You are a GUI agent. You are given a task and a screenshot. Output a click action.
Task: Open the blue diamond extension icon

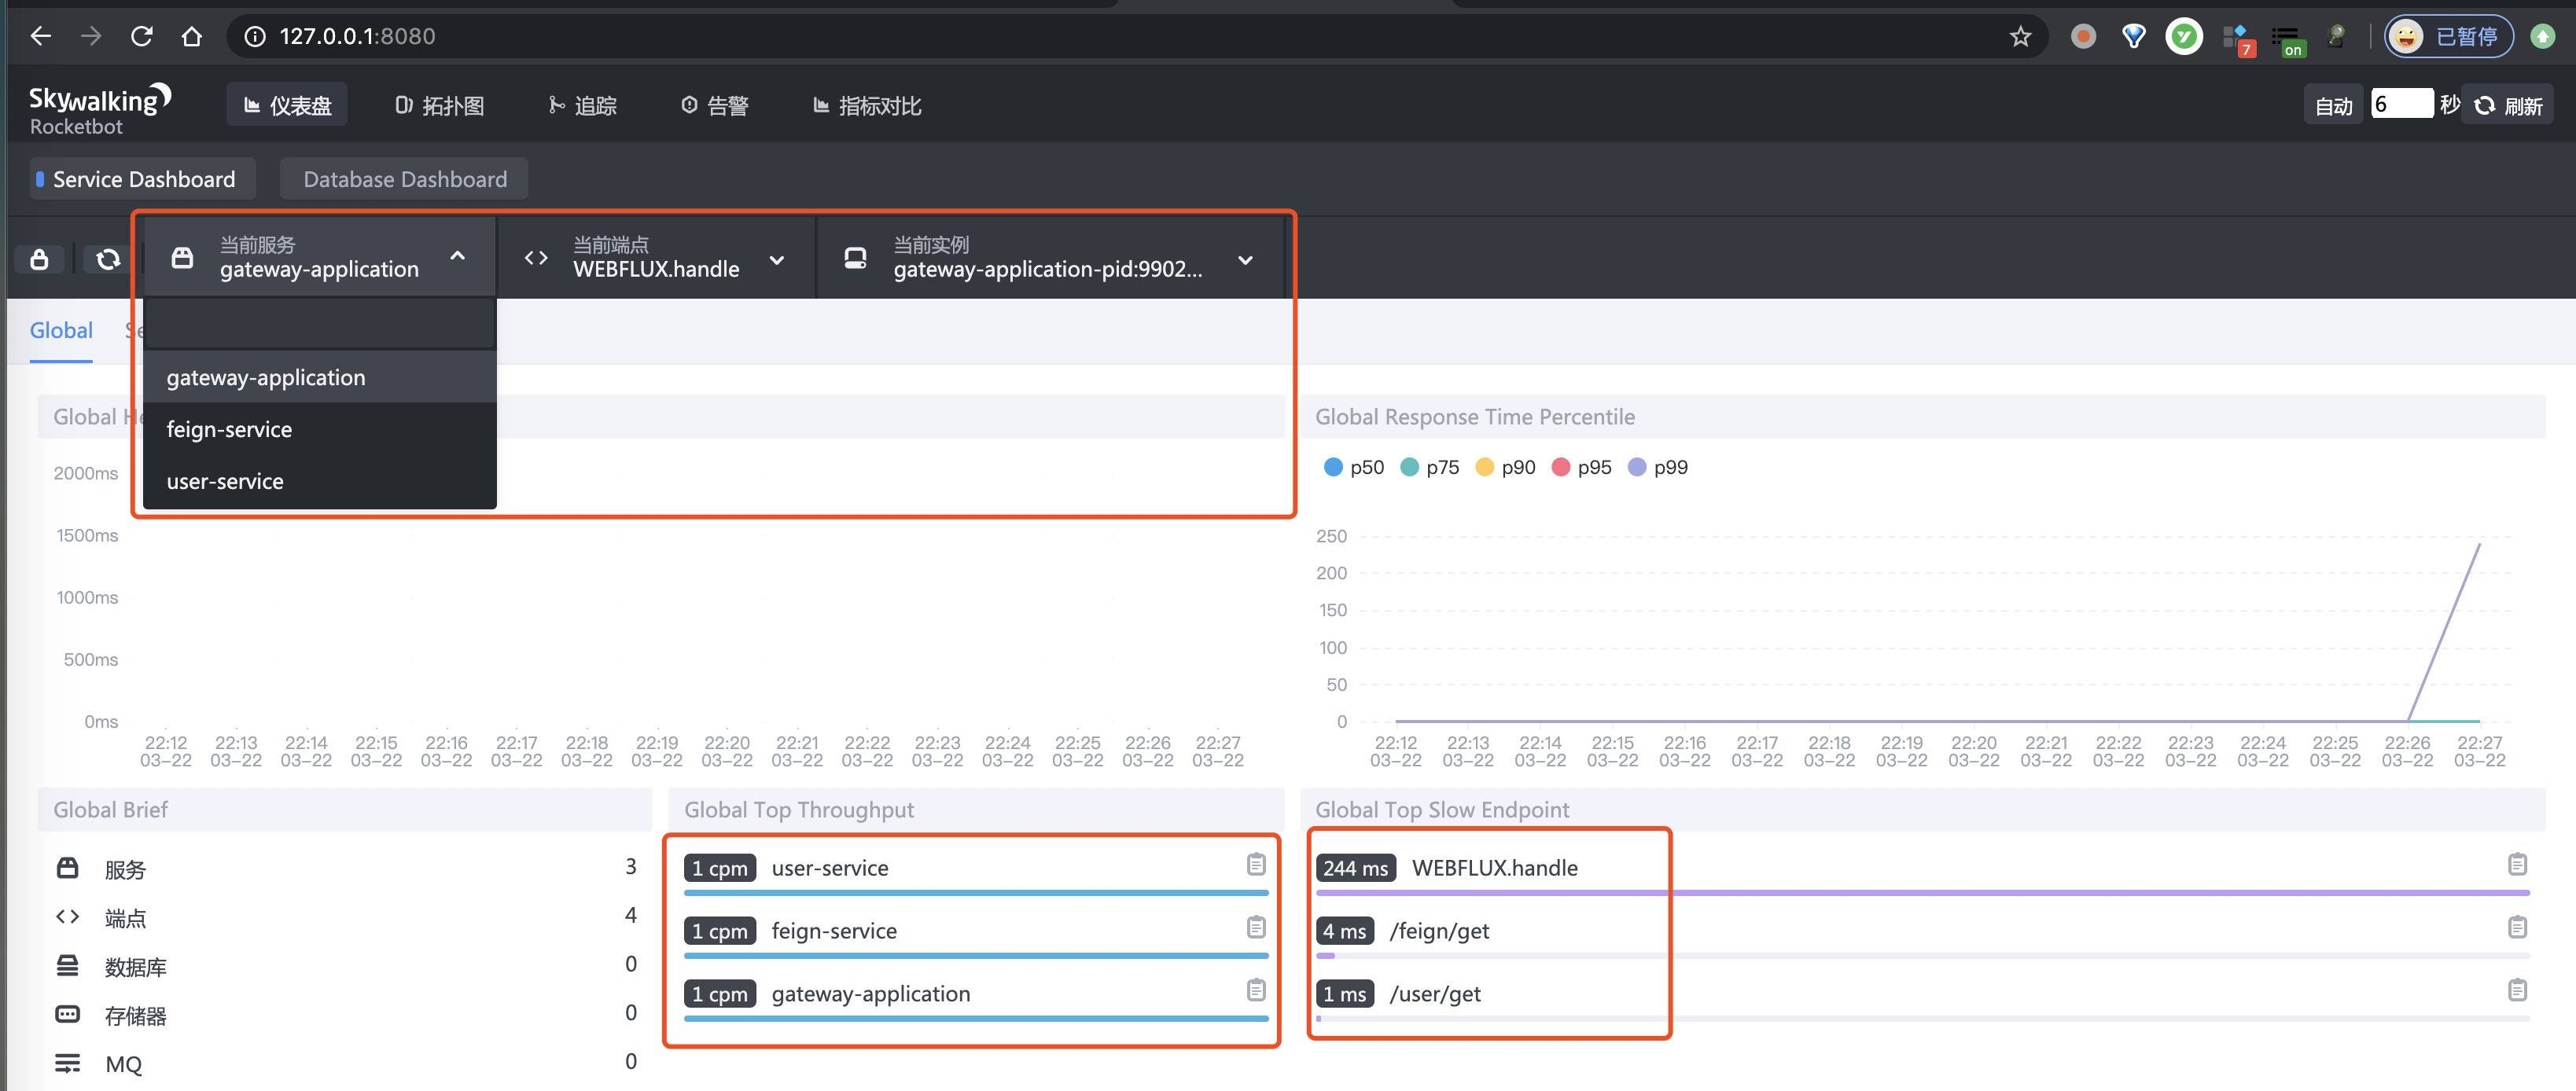pyautogui.click(x=2134, y=37)
